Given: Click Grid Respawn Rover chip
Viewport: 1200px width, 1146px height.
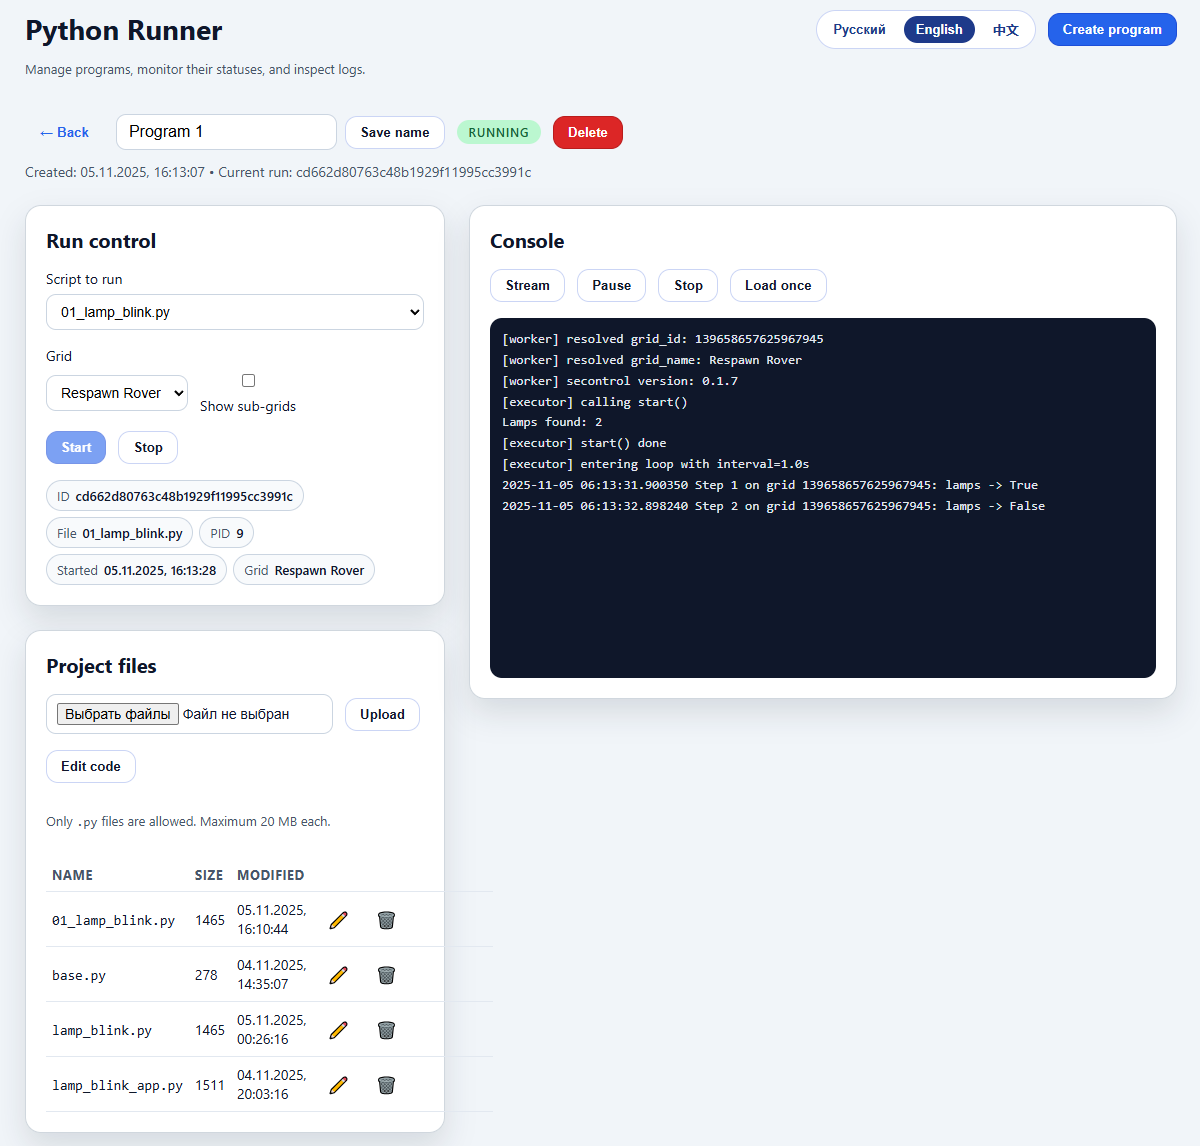Looking at the screenshot, I should (x=304, y=570).
